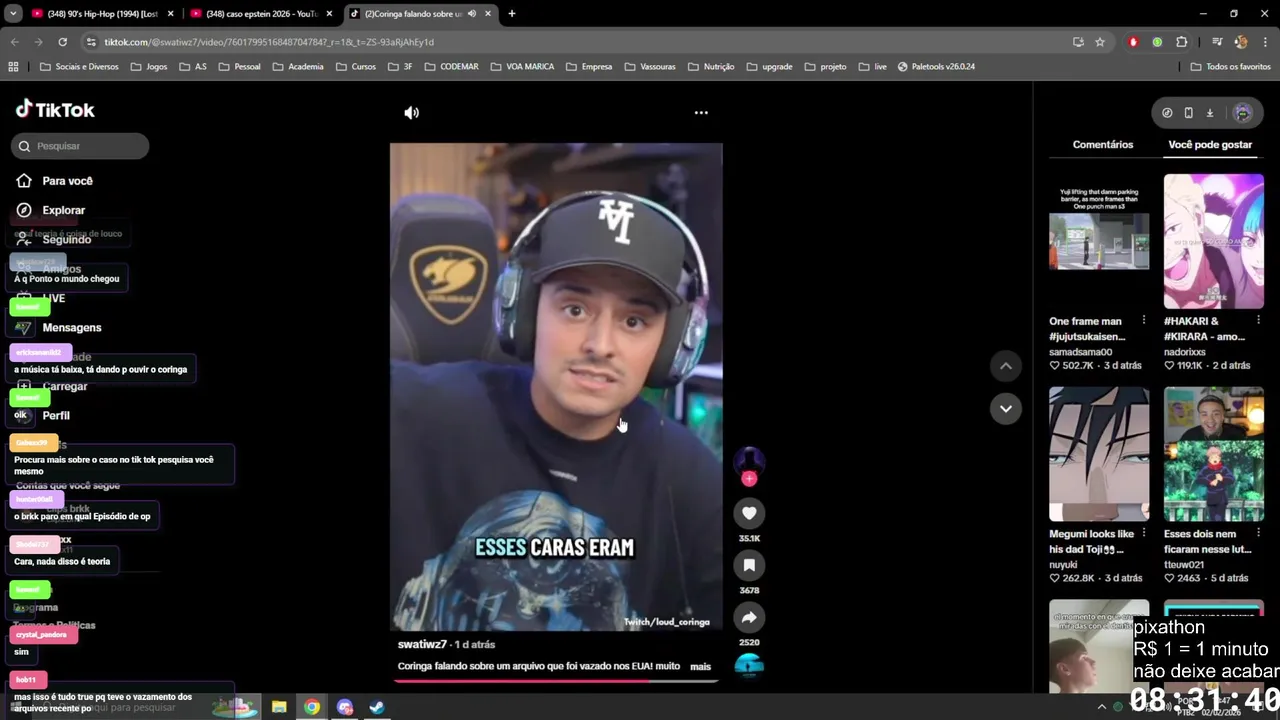The image size is (1280, 720).
Task: Click the download desktop app icon
Action: pyautogui.click(x=1209, y=113)
